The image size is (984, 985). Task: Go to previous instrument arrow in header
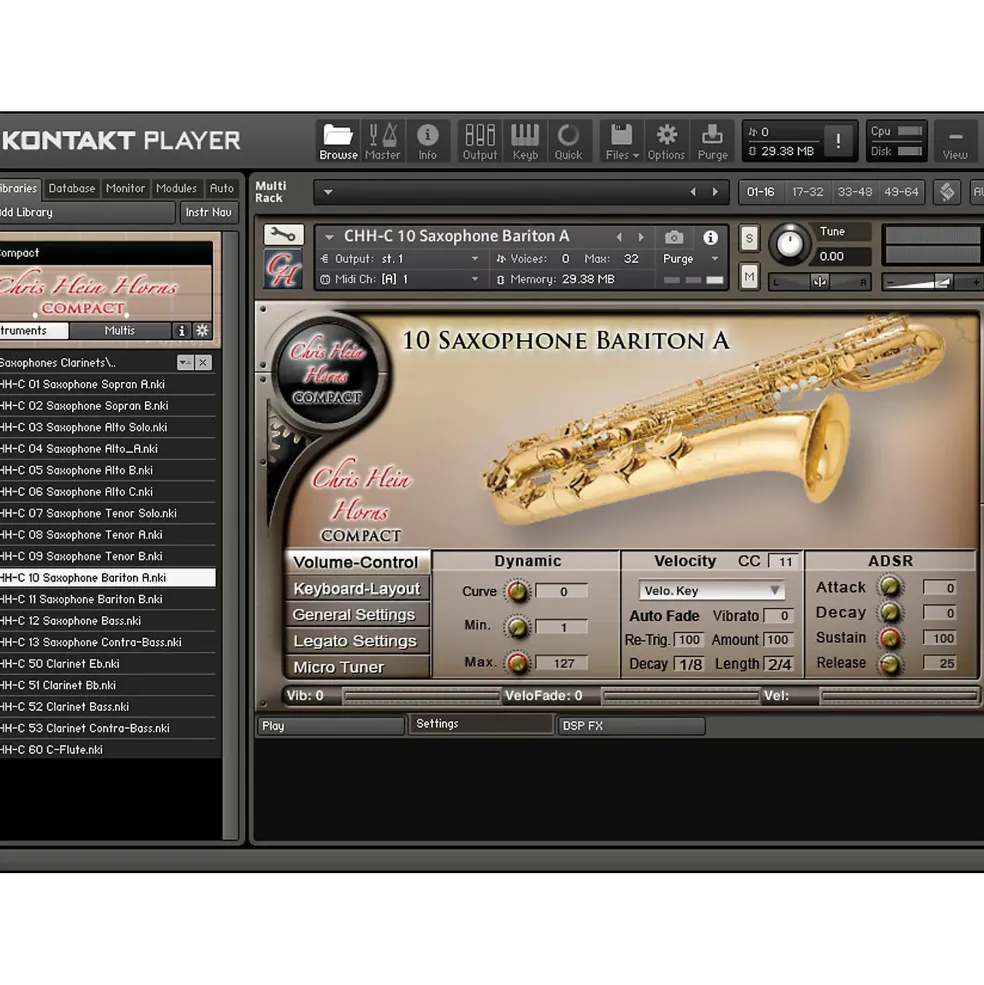coord(620,237)
